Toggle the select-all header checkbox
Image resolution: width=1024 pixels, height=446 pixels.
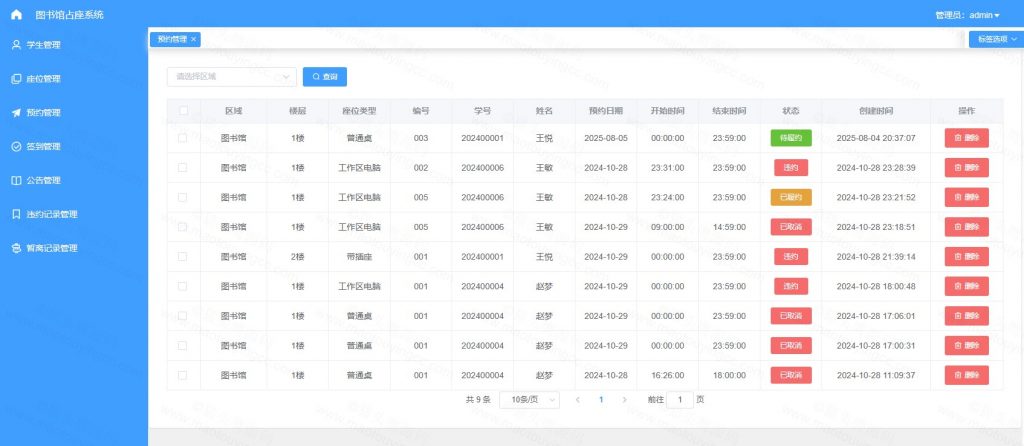183,111
